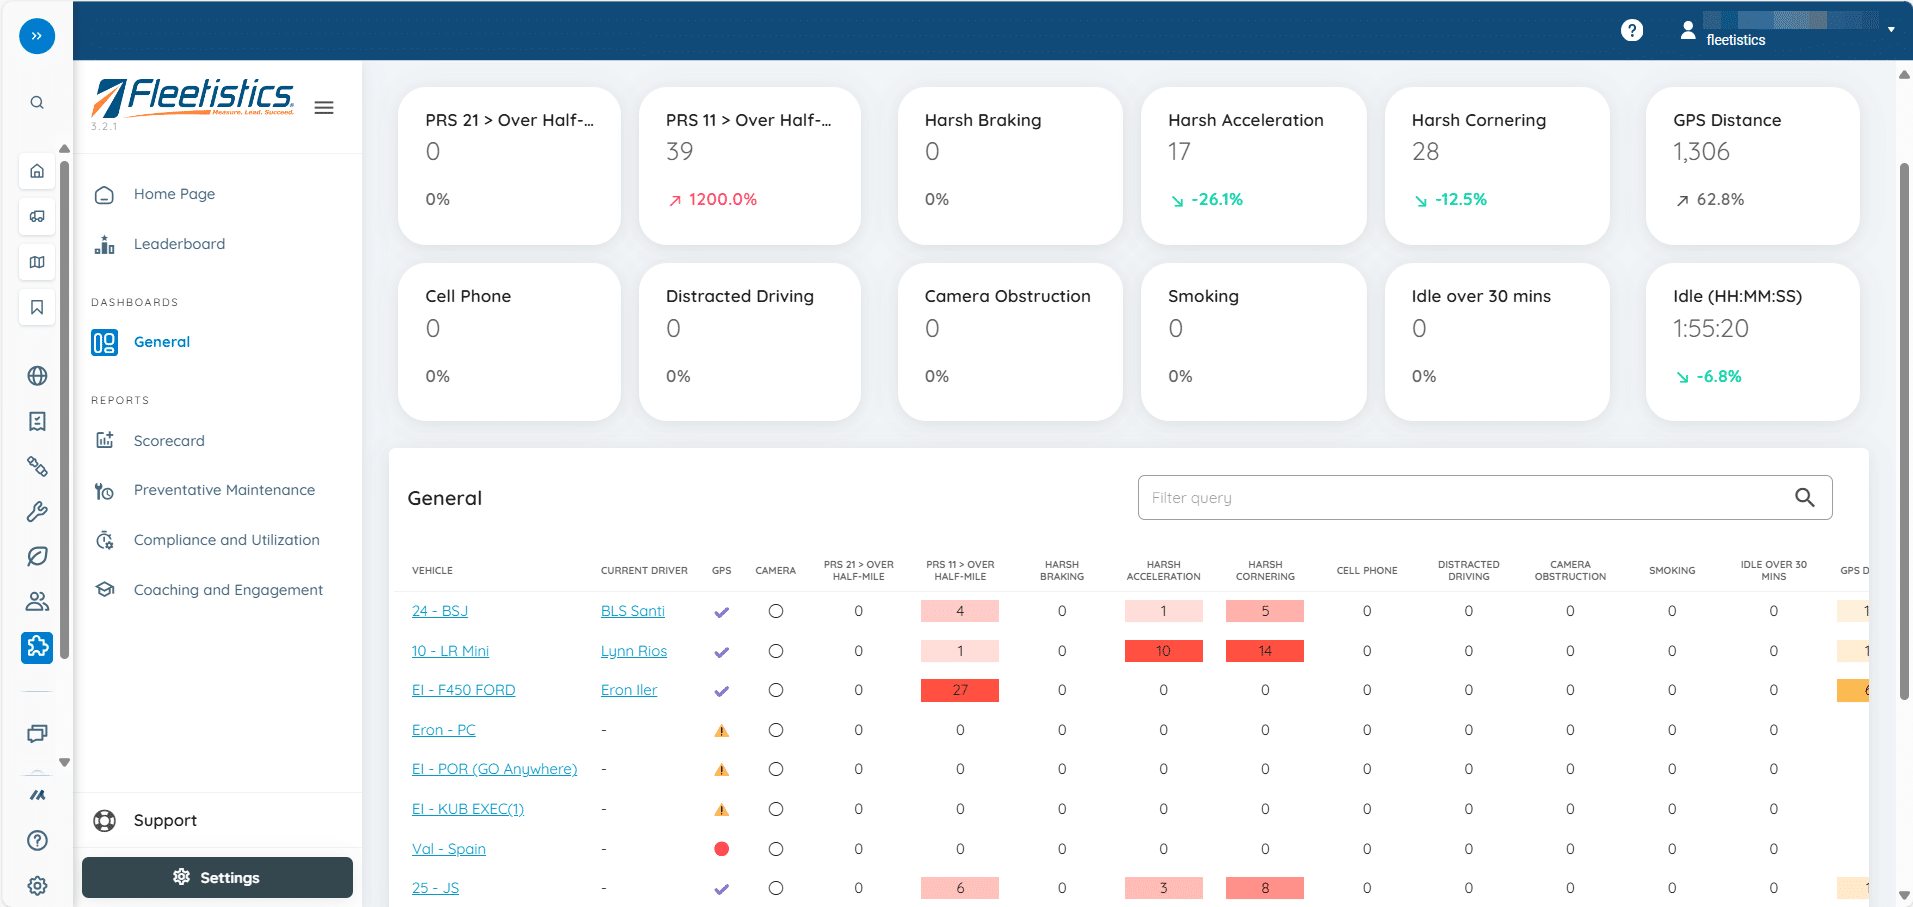Click the camera circle for 24 - BSJ
This screenshot has height=907, width=1913.
[x=775, y=611]
